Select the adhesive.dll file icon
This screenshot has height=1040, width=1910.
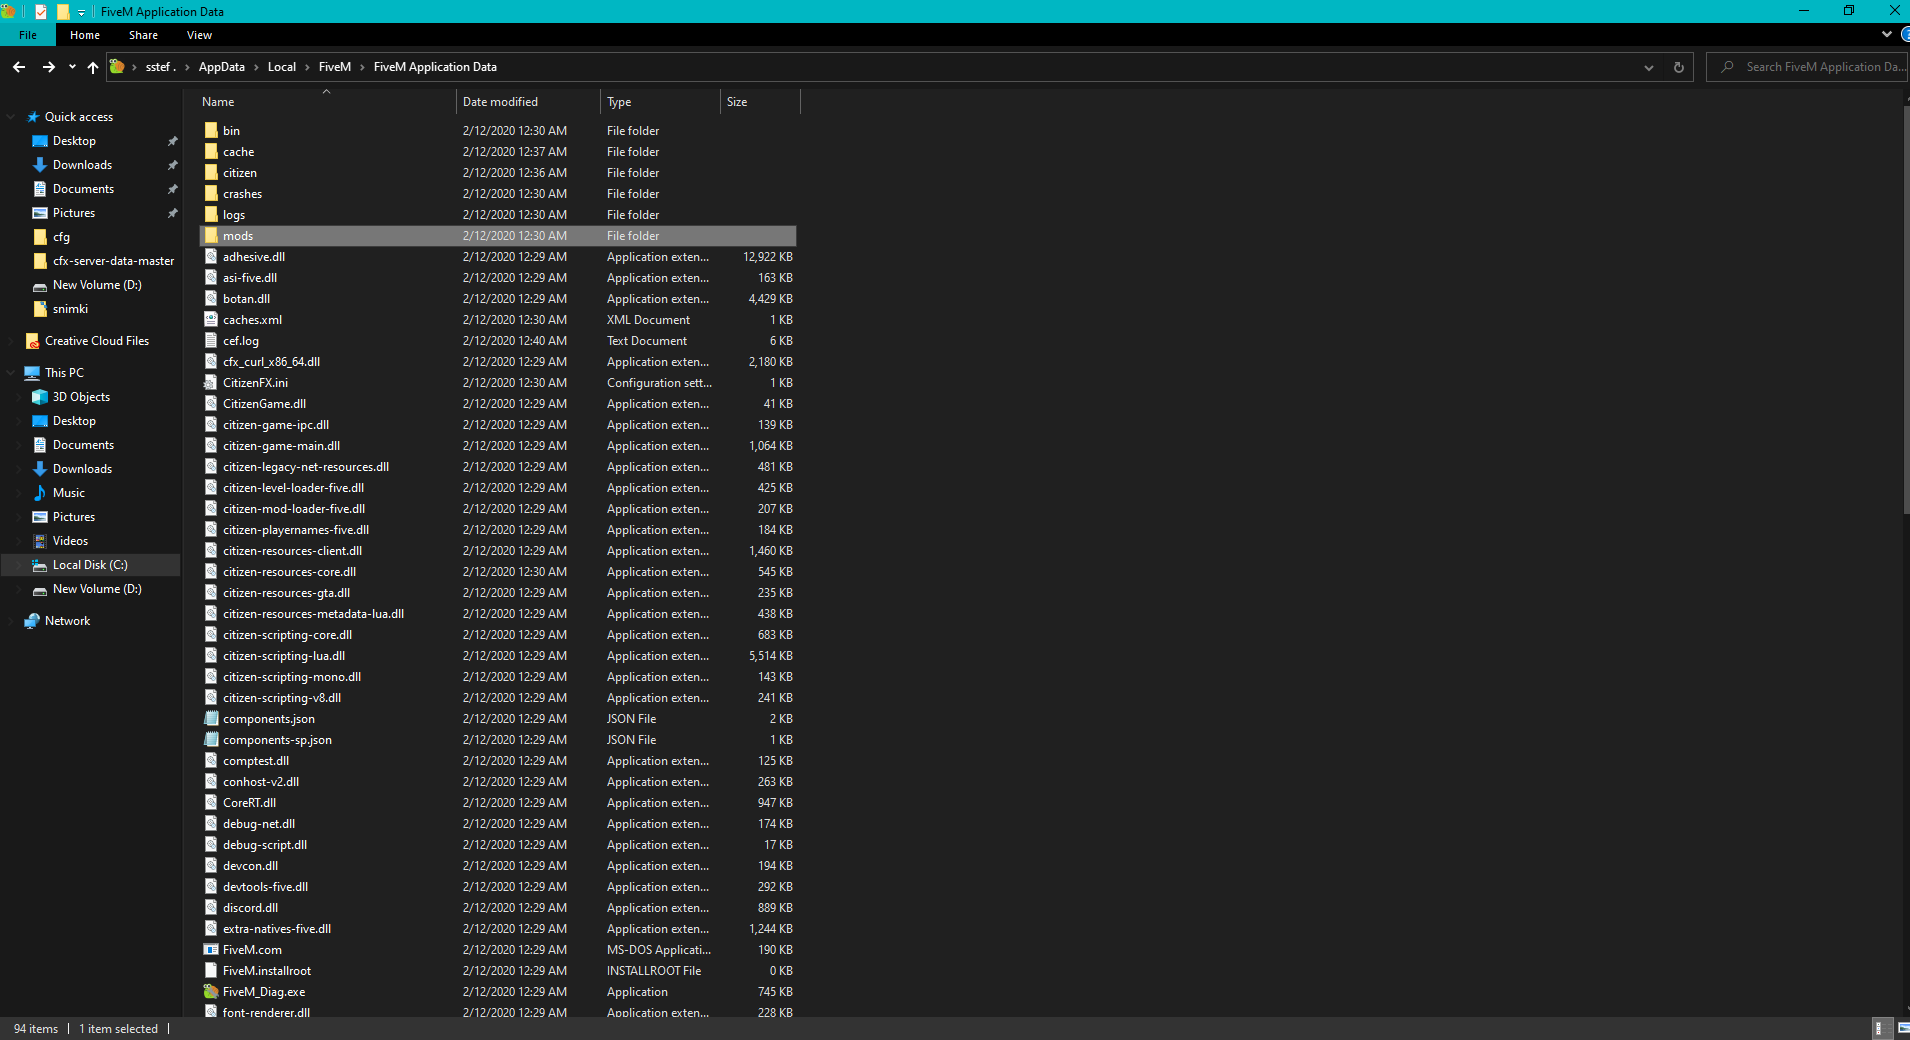211,257
